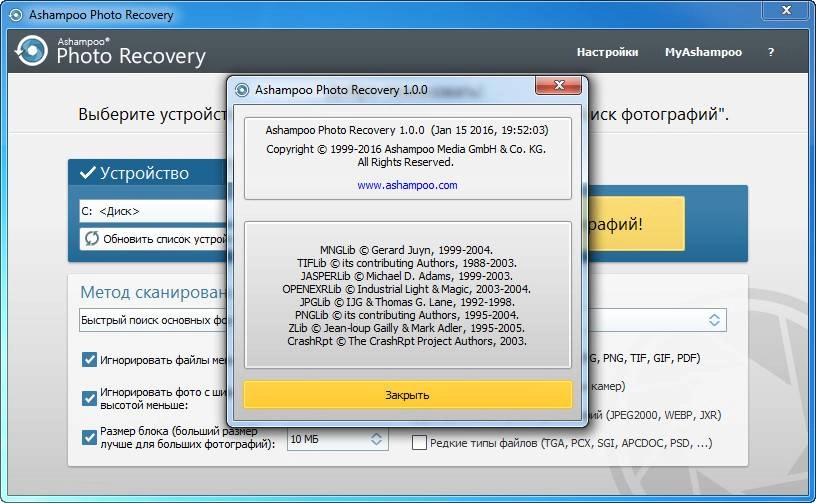Click the MNGLib © Gerard Juyn credit line
The width and height of the screenshot is (816, 503).
pyautogui.click(x=406, y=250)
